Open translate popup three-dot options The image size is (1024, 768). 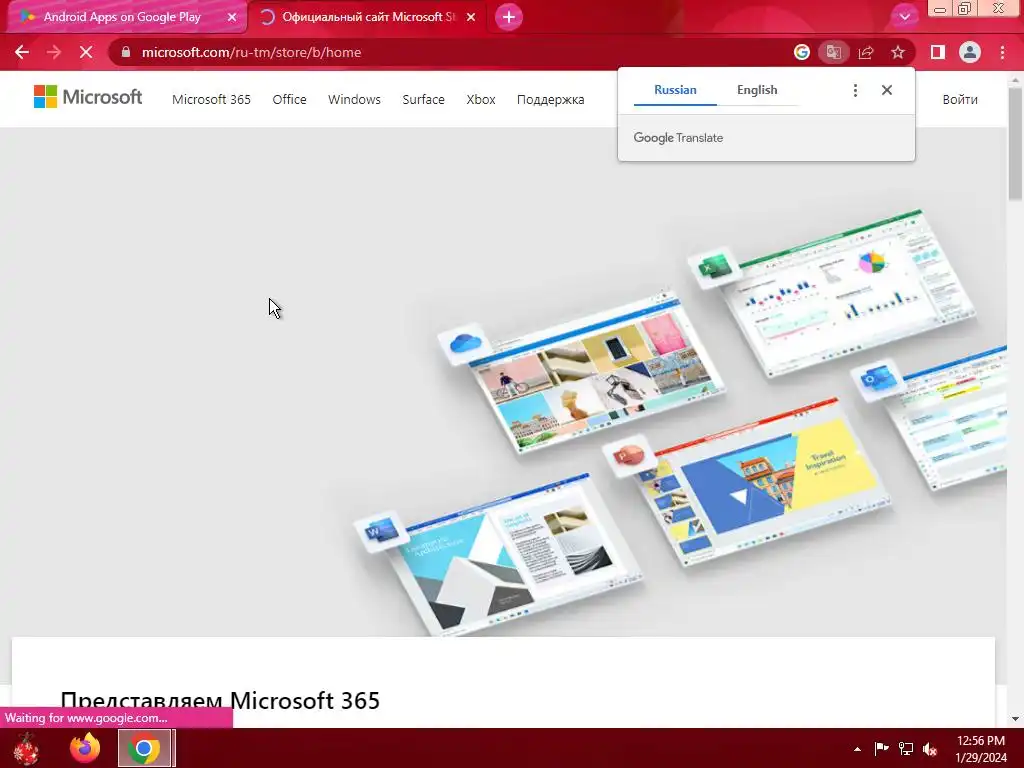[855, 90]
